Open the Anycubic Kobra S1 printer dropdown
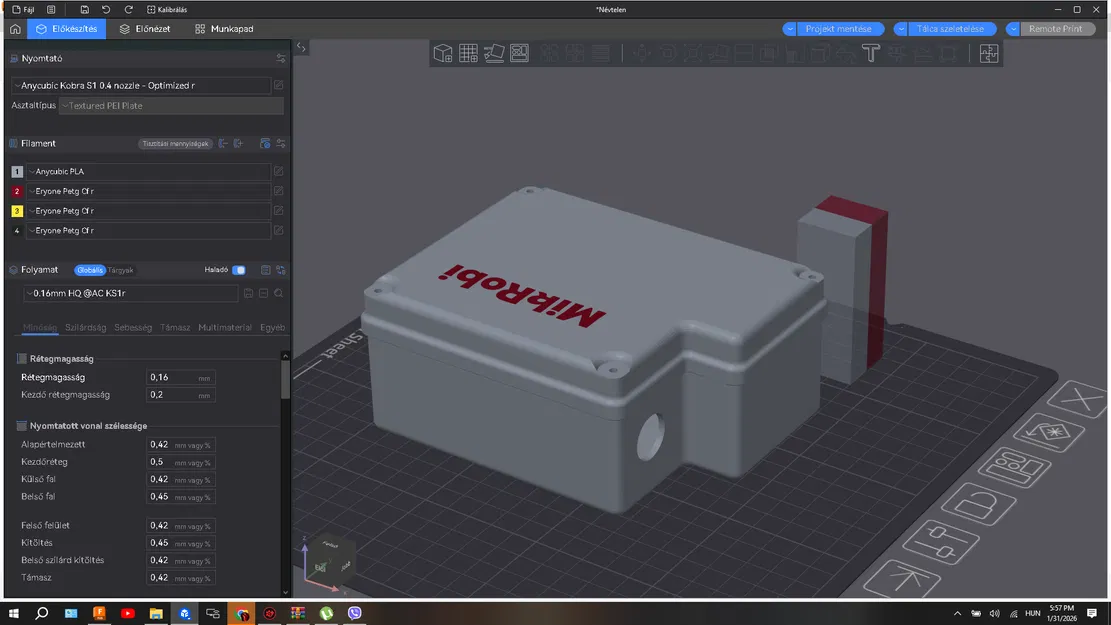This screenshot has width=1111, height=625. coord(142,86)
